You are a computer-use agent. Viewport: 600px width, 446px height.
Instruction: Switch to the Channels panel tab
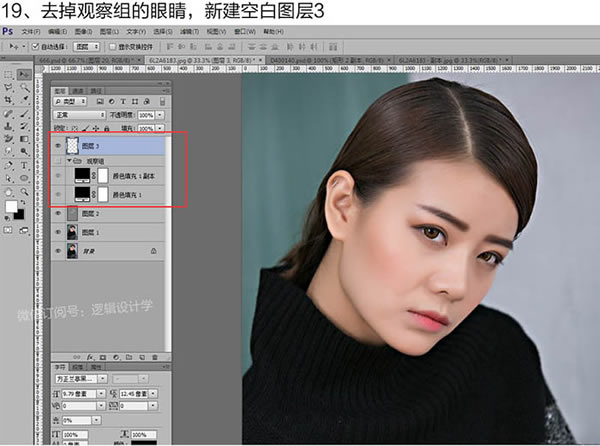(x=78, y=91)
